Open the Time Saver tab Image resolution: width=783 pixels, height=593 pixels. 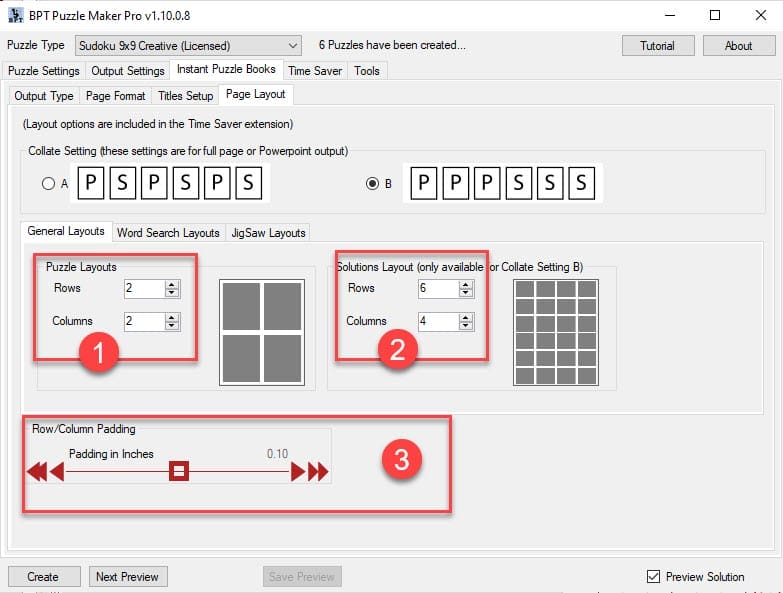tap(314, 71)
